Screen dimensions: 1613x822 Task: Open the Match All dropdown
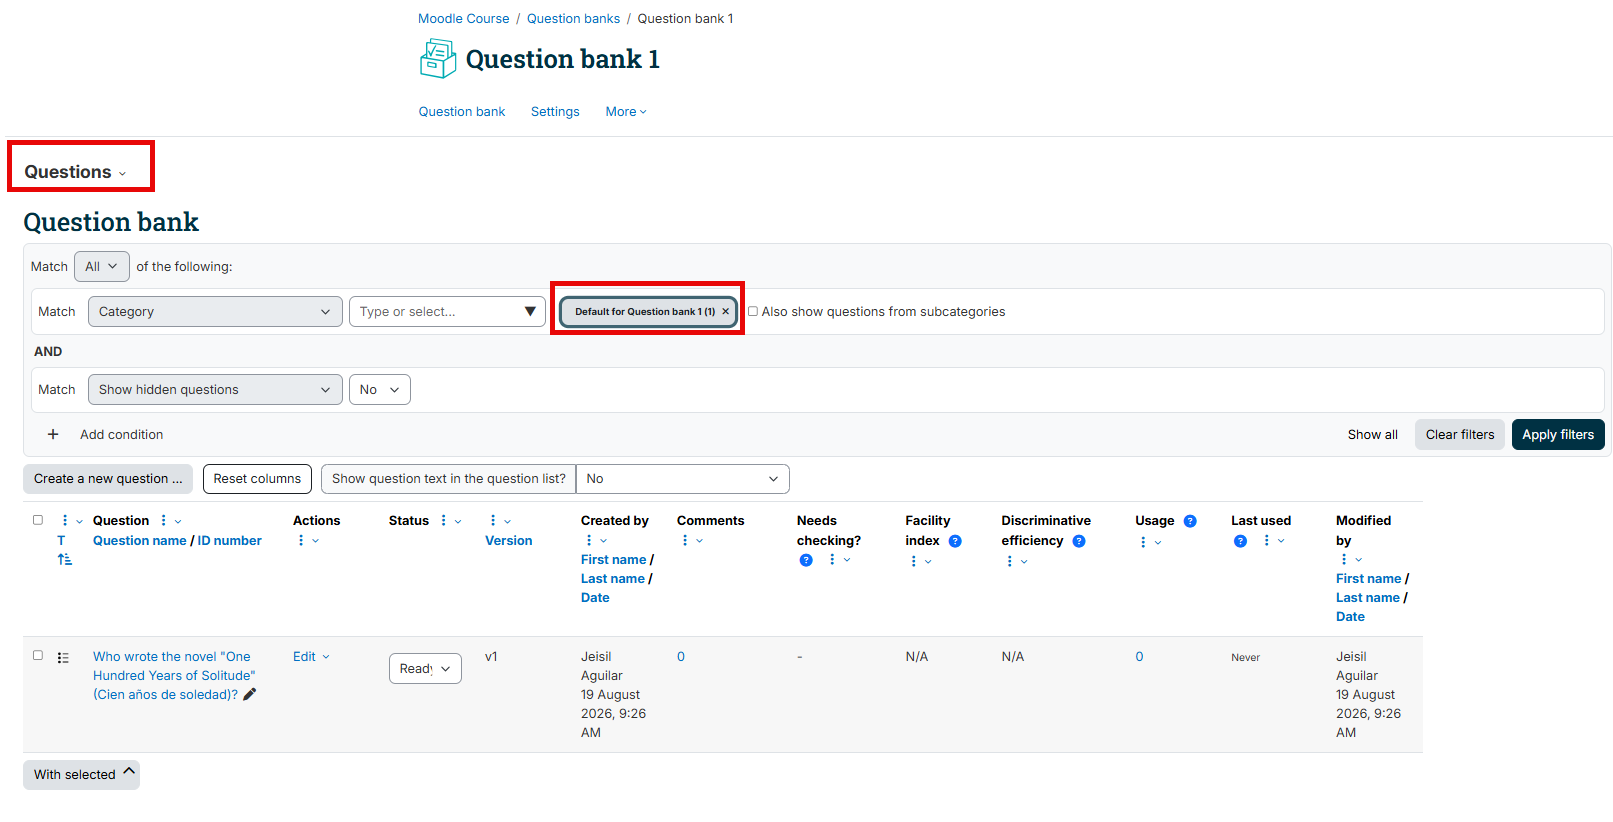tap(102, 267)
